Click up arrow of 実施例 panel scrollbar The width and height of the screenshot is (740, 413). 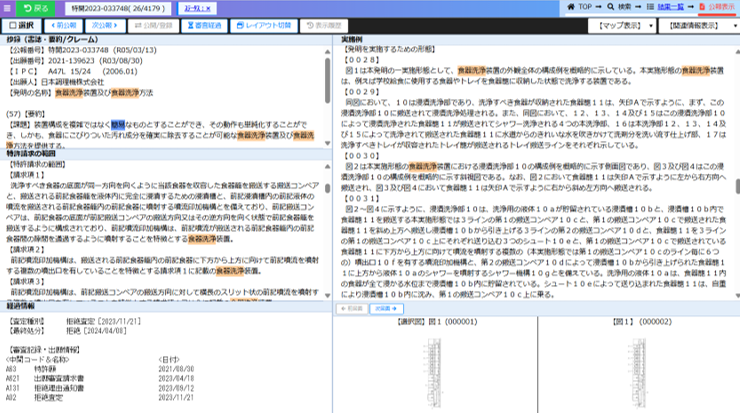[737, 51]
